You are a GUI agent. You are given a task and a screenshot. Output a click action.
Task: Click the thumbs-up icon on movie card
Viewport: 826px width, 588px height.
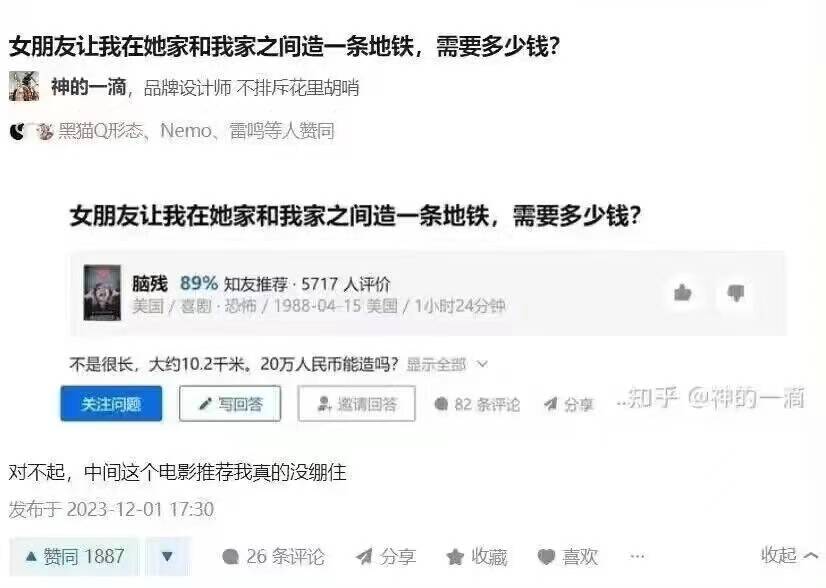(x=683, y=292)
